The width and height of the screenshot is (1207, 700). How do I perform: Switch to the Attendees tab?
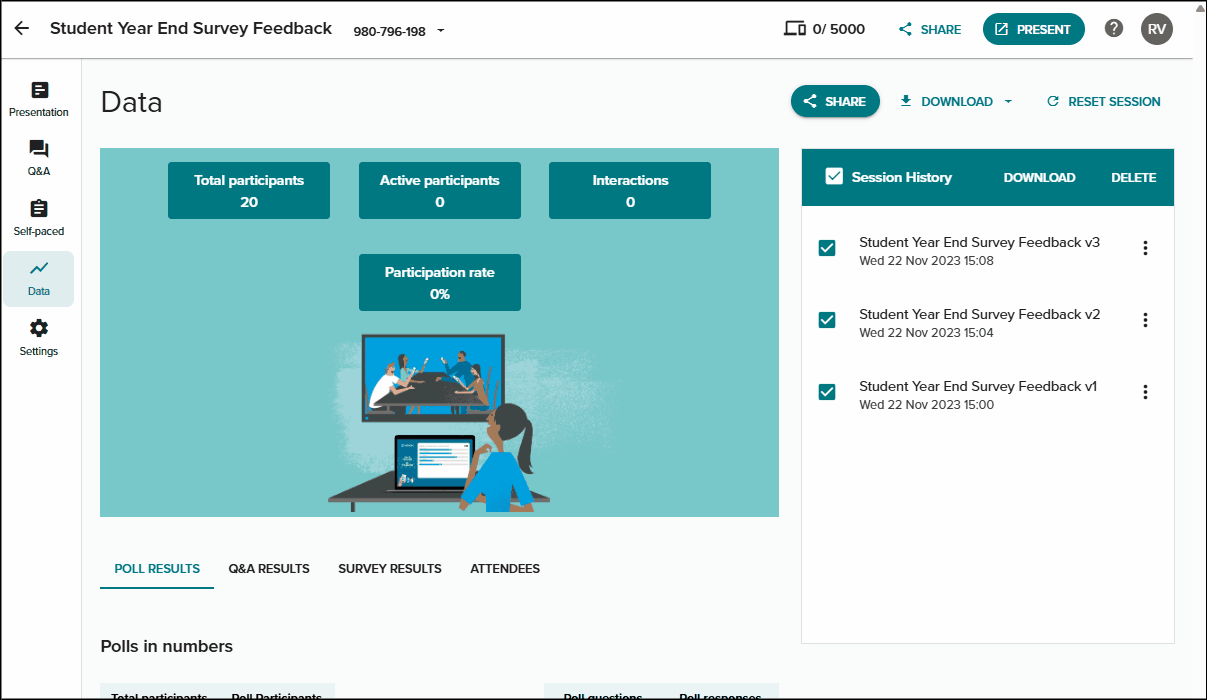505,569
